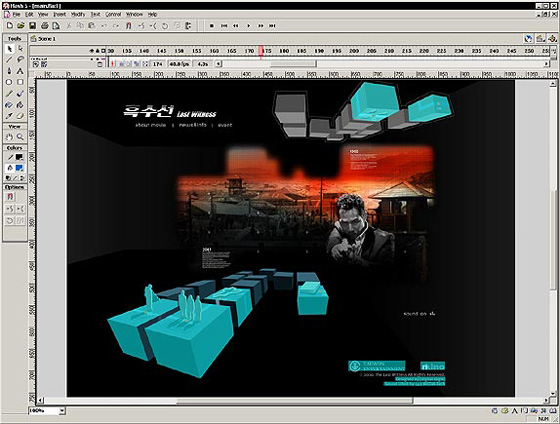Open the stroke color swatch

(x=19, y=157)
